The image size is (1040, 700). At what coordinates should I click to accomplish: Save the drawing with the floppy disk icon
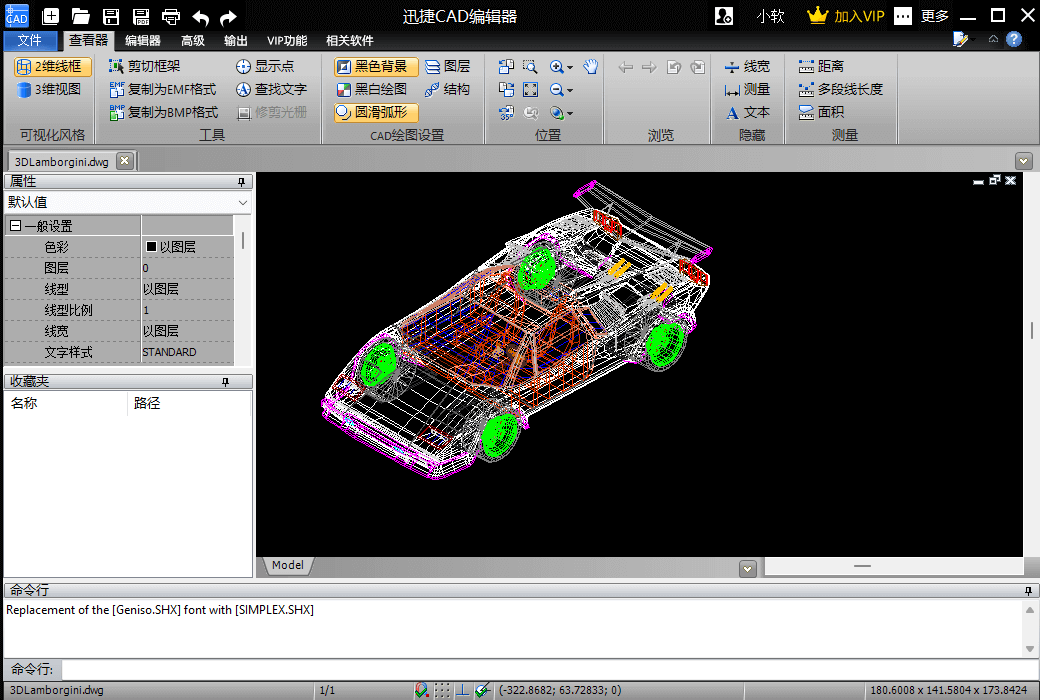111,17
